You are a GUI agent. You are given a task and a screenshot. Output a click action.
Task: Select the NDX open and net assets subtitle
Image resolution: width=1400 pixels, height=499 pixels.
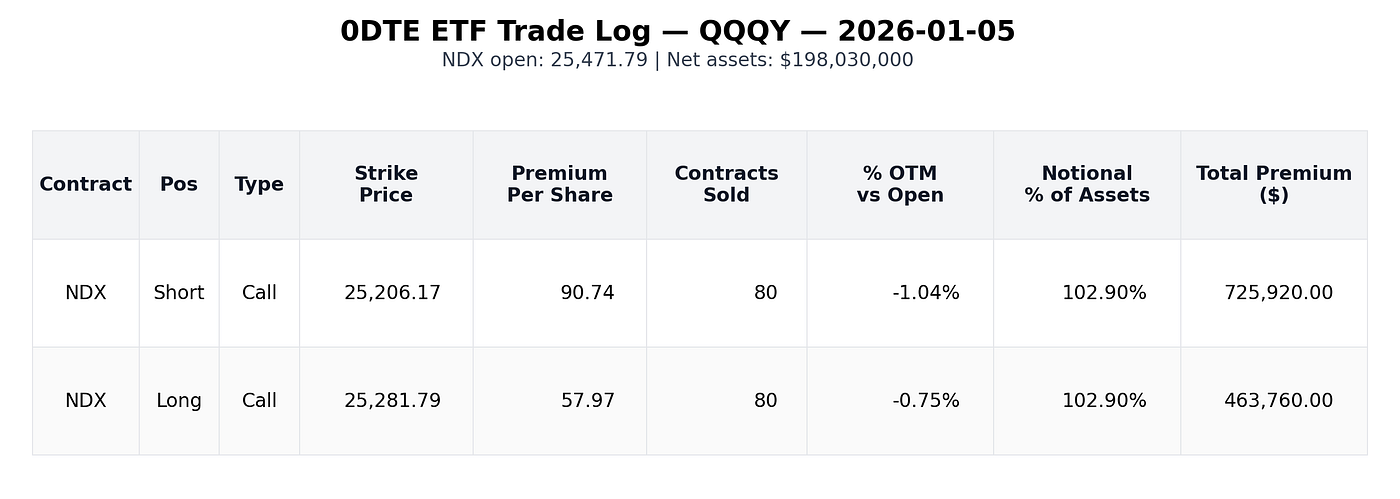(x=678, y=60)
